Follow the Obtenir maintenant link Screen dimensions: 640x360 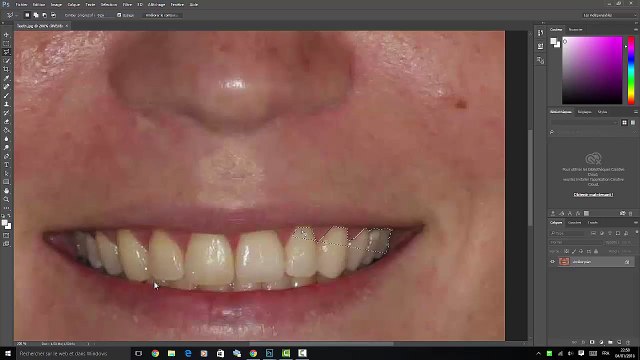coord(593,195)
